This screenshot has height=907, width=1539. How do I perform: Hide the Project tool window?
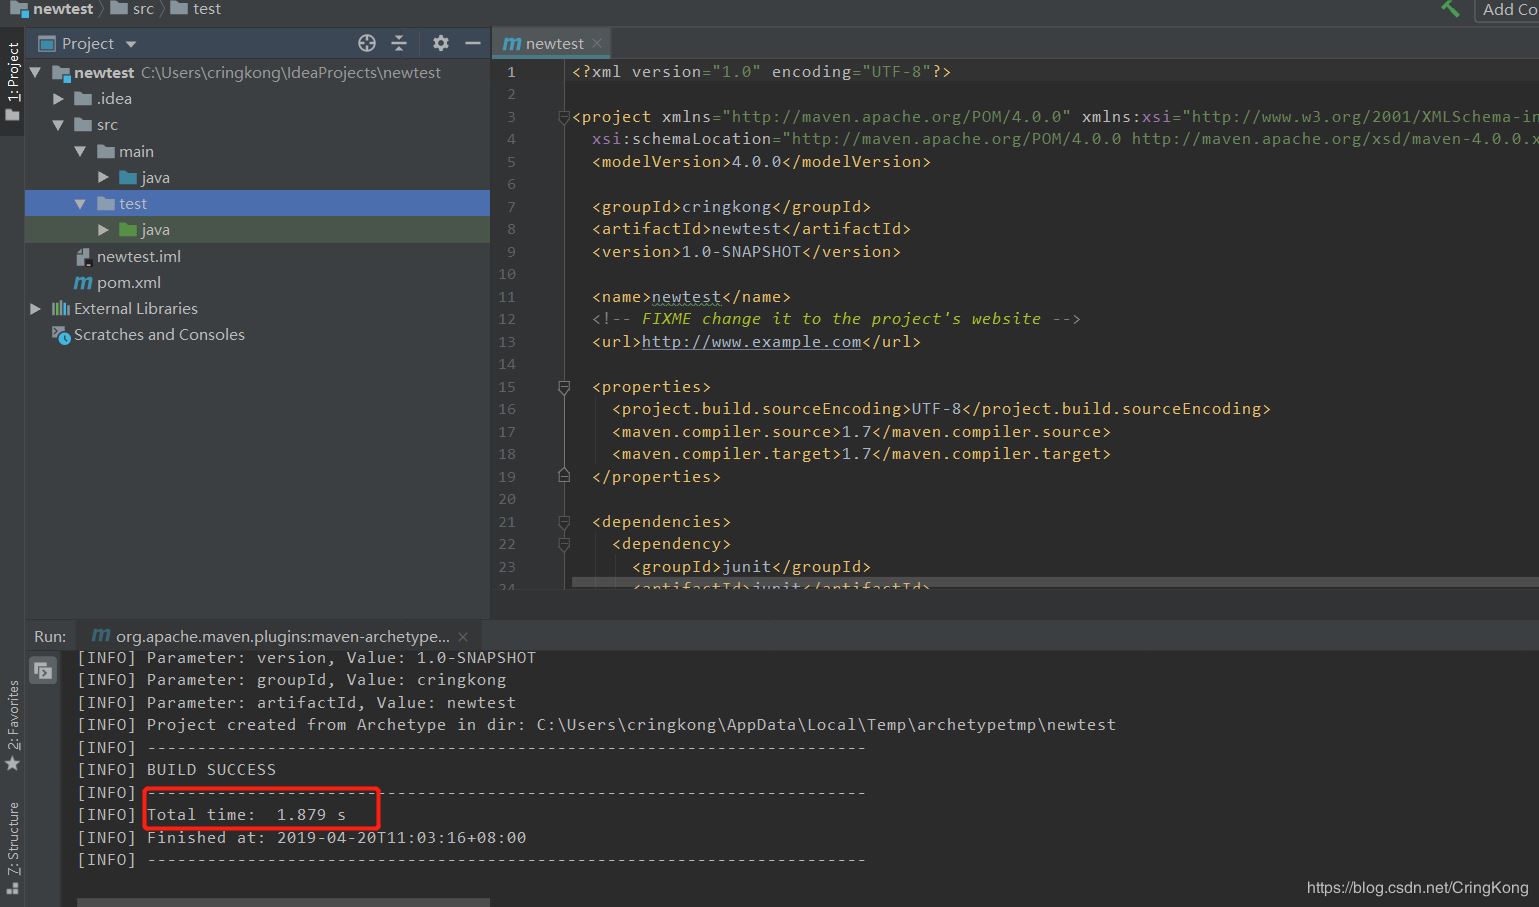click(473, 43)
